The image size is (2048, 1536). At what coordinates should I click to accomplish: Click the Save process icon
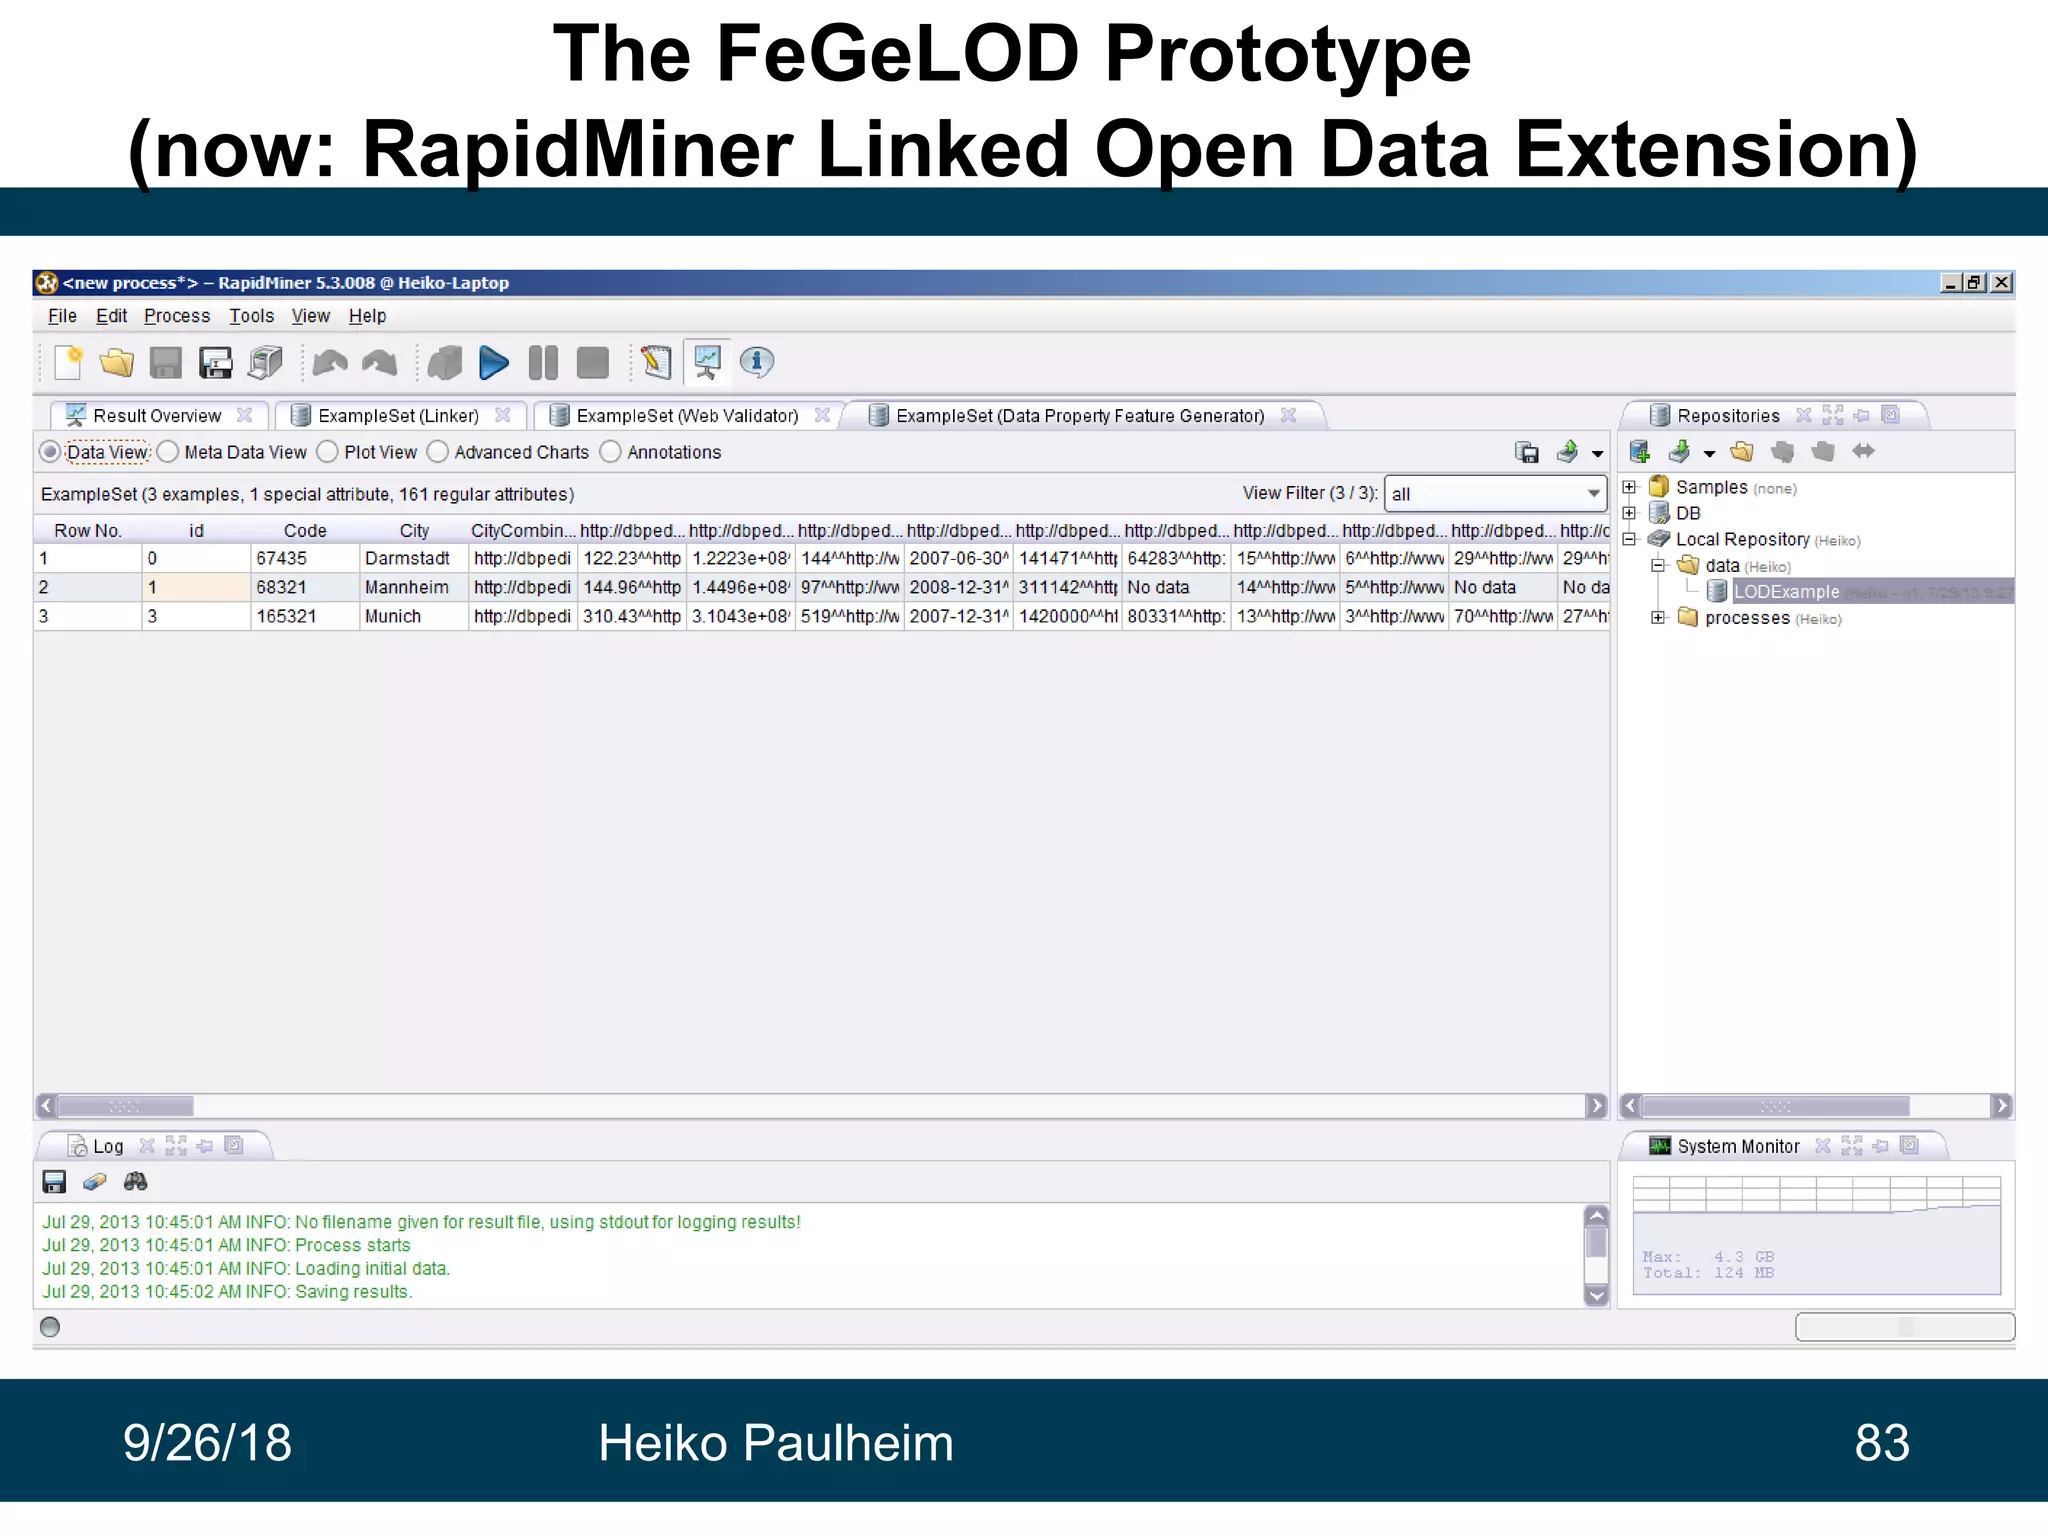pyautogui.click(x=166, y=363)
